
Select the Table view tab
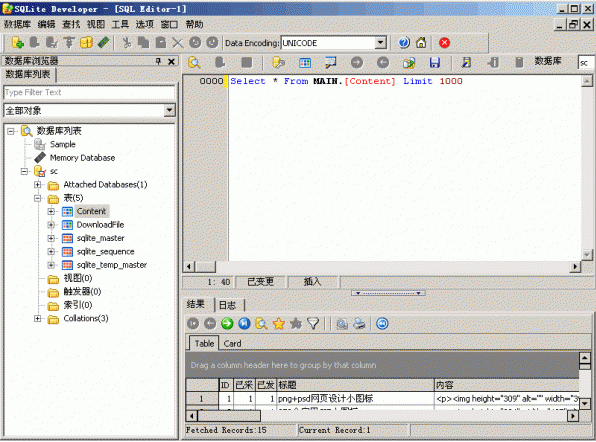click(204, 343)
